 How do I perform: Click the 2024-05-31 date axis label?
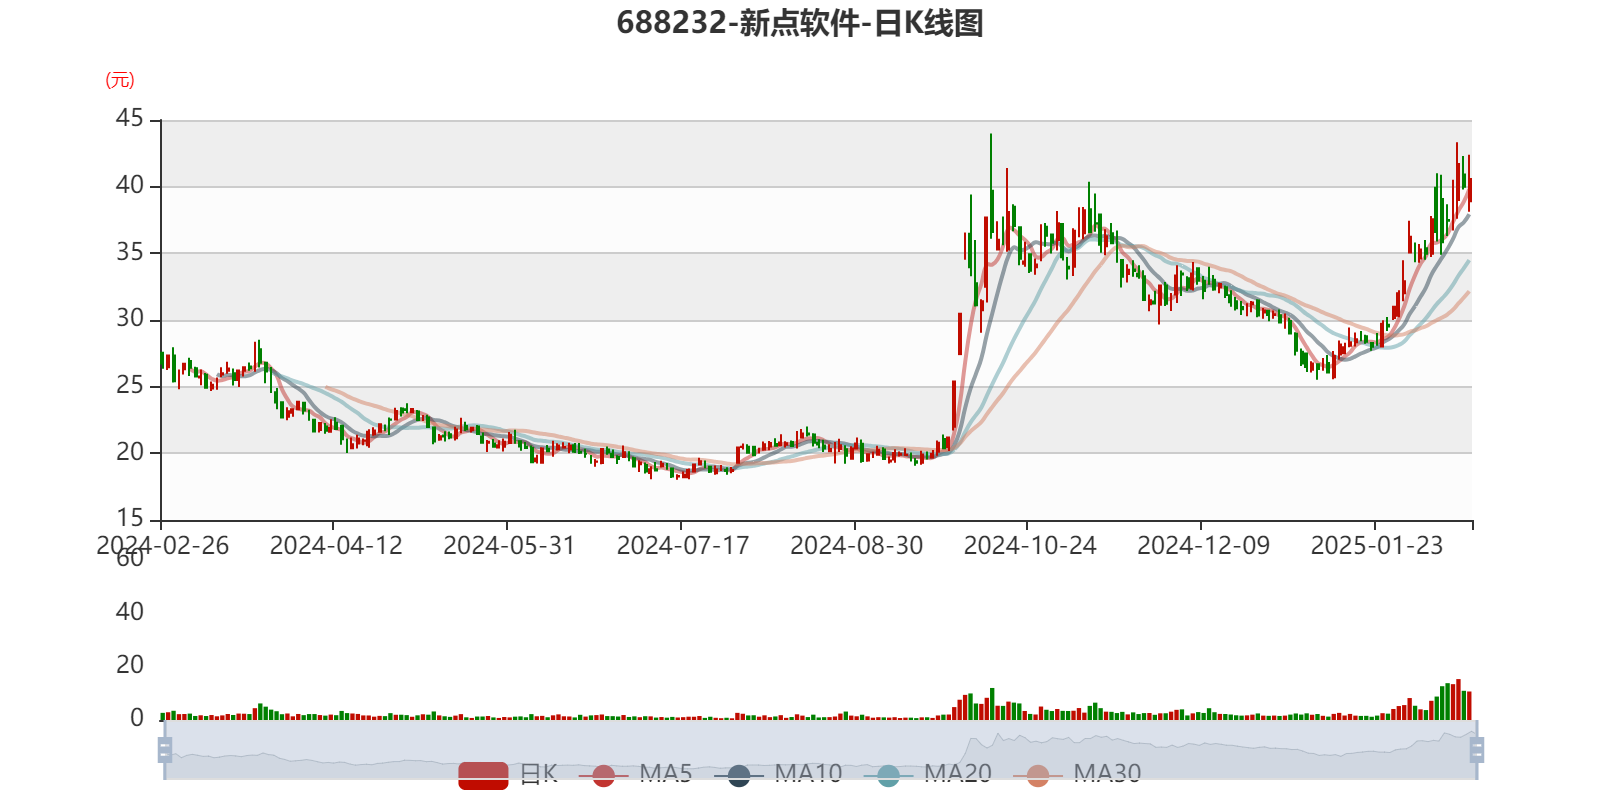[509, 545]
